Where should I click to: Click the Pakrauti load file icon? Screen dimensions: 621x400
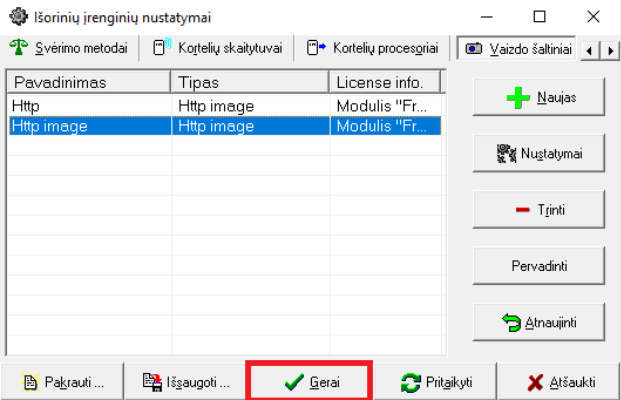click(30, 382)
